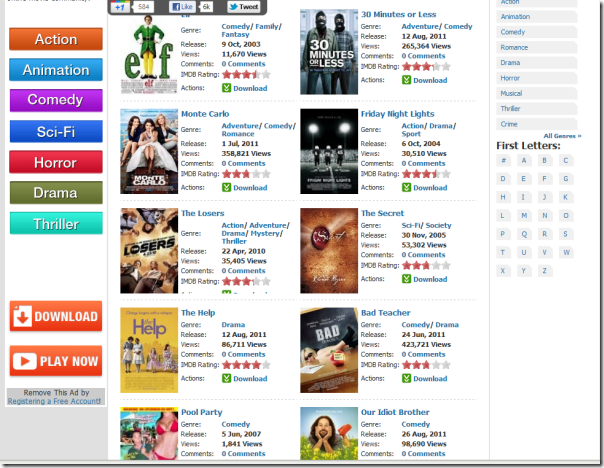Open the 30 Minutes or Less title link
Viewport: 604px width, 468px height.
(x=399, y=14)
